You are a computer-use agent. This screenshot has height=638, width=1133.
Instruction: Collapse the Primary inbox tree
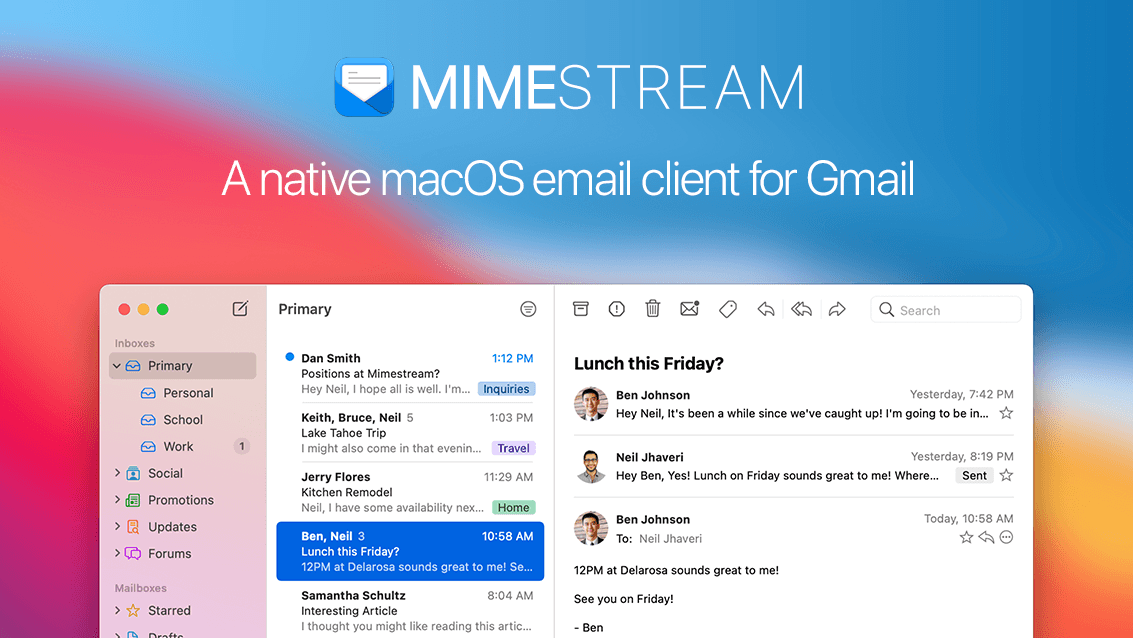pyautogui.click(x=117, y=366)
